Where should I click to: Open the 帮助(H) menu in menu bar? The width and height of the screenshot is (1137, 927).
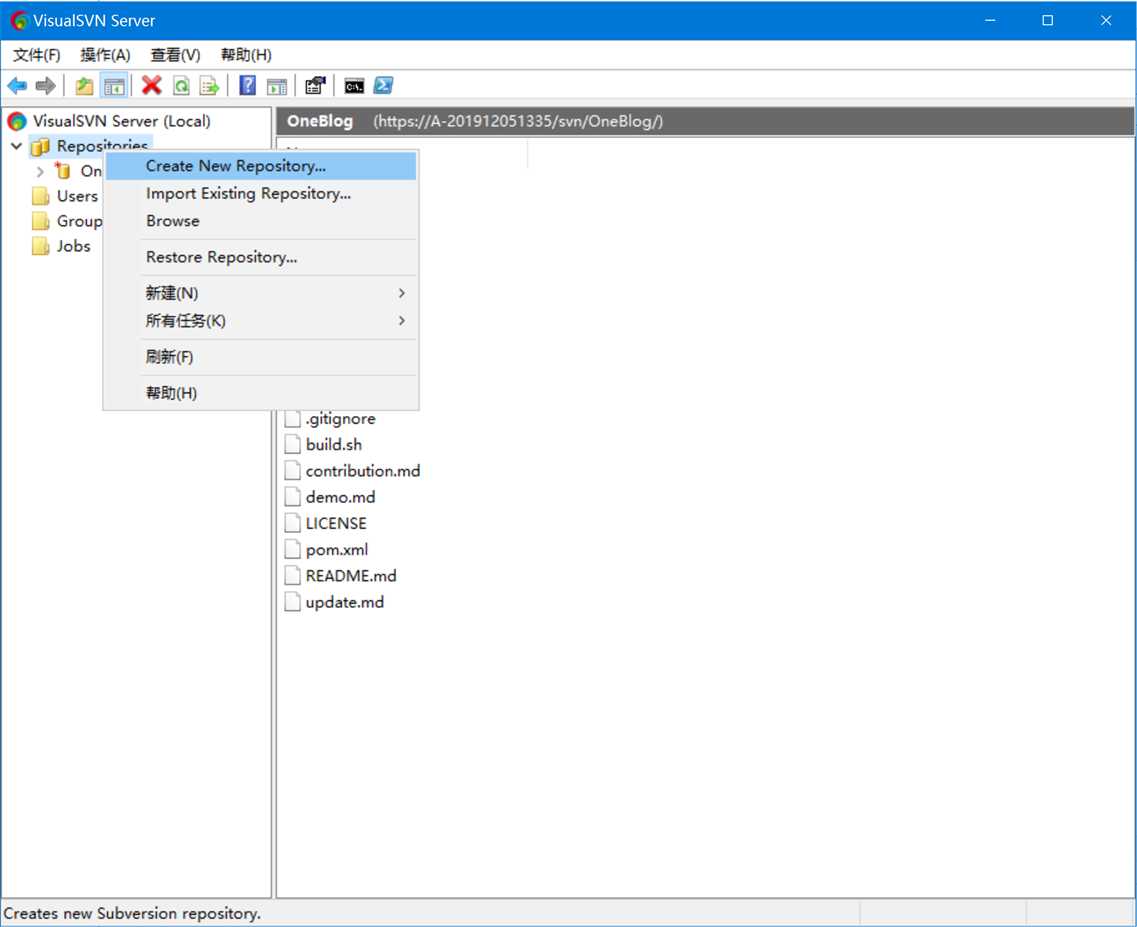[x=246, y=55]
